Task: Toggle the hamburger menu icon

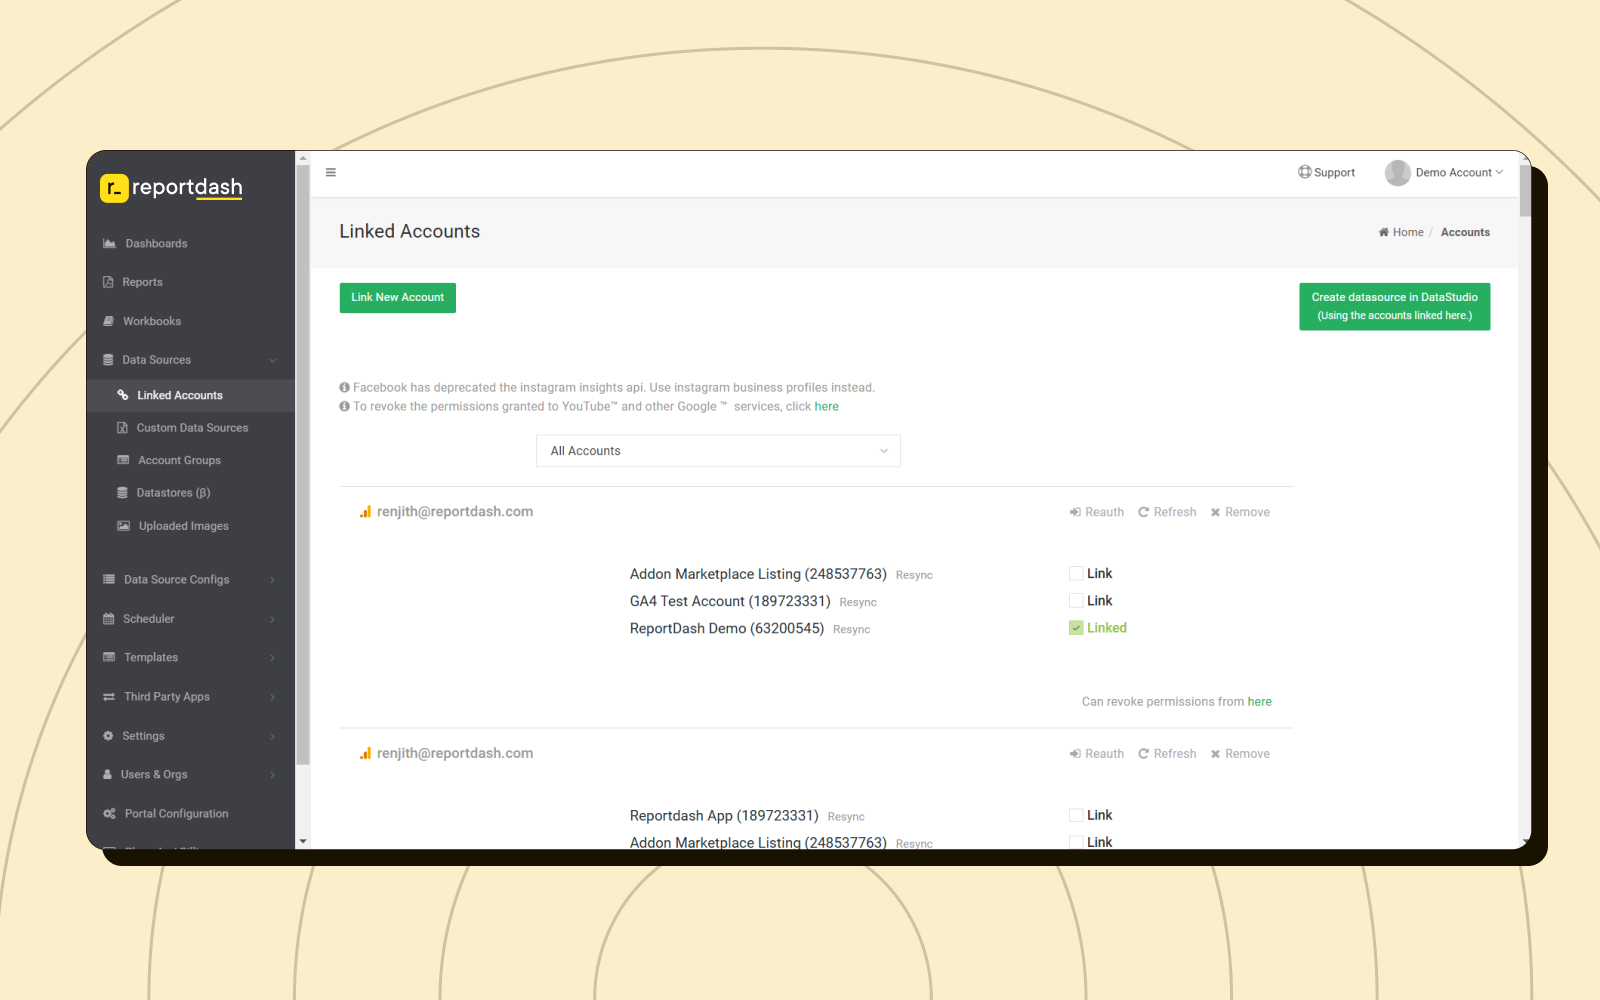Action: click(331, 173)
